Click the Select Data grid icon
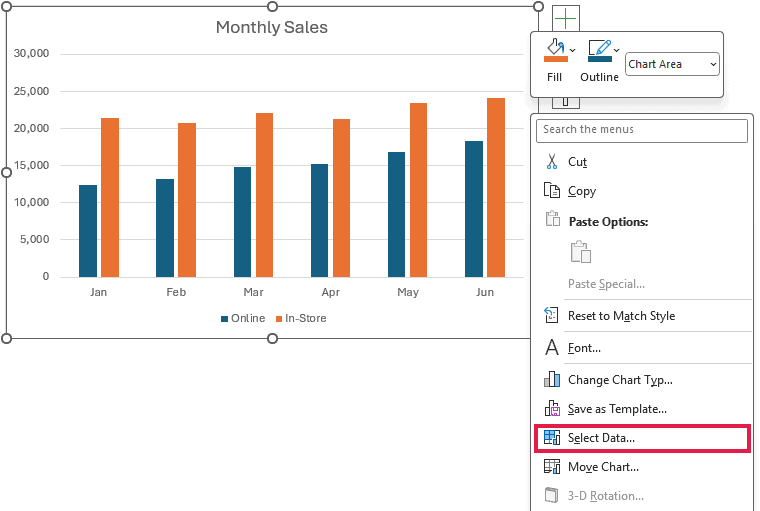This screenshot has height=511, width=760. [x=552, y=437]
